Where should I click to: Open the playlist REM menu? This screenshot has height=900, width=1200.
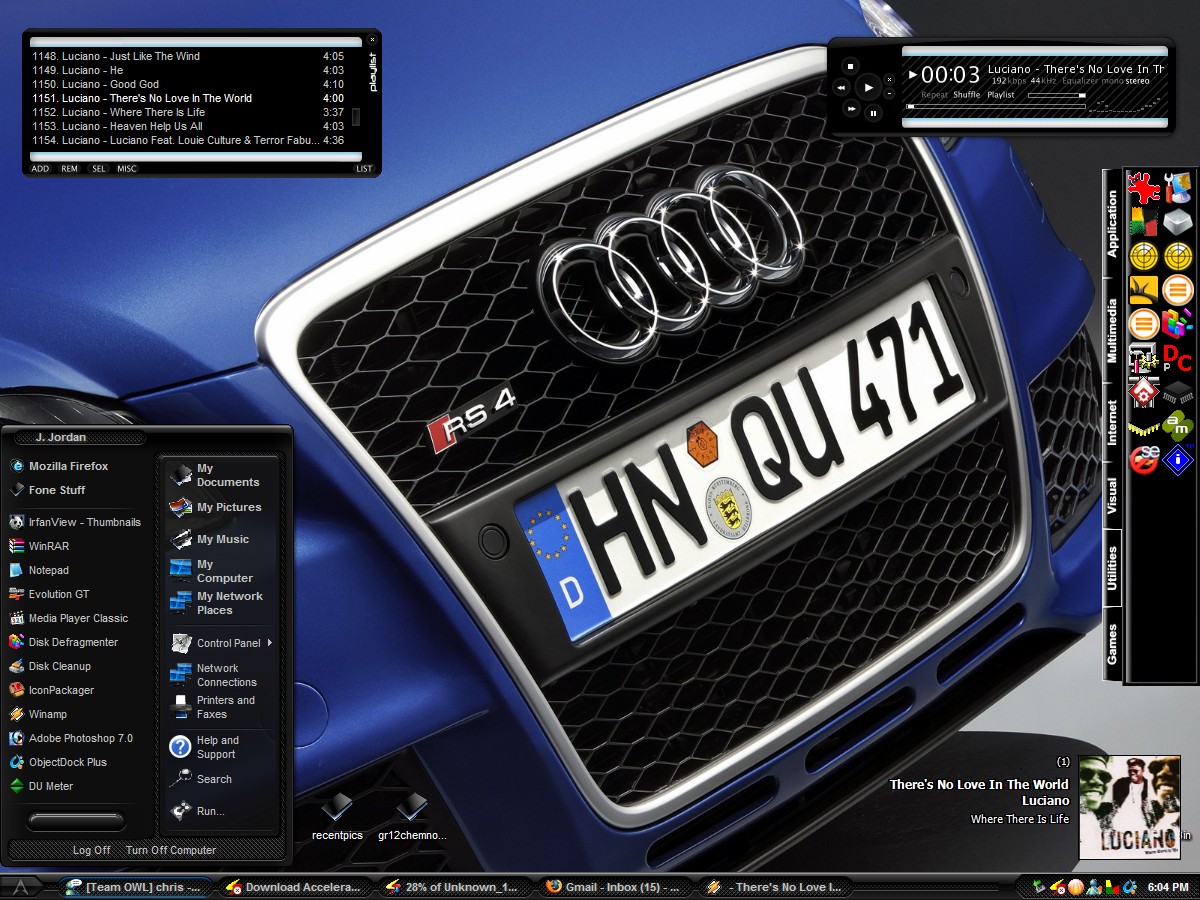click(x=69, y=169)
